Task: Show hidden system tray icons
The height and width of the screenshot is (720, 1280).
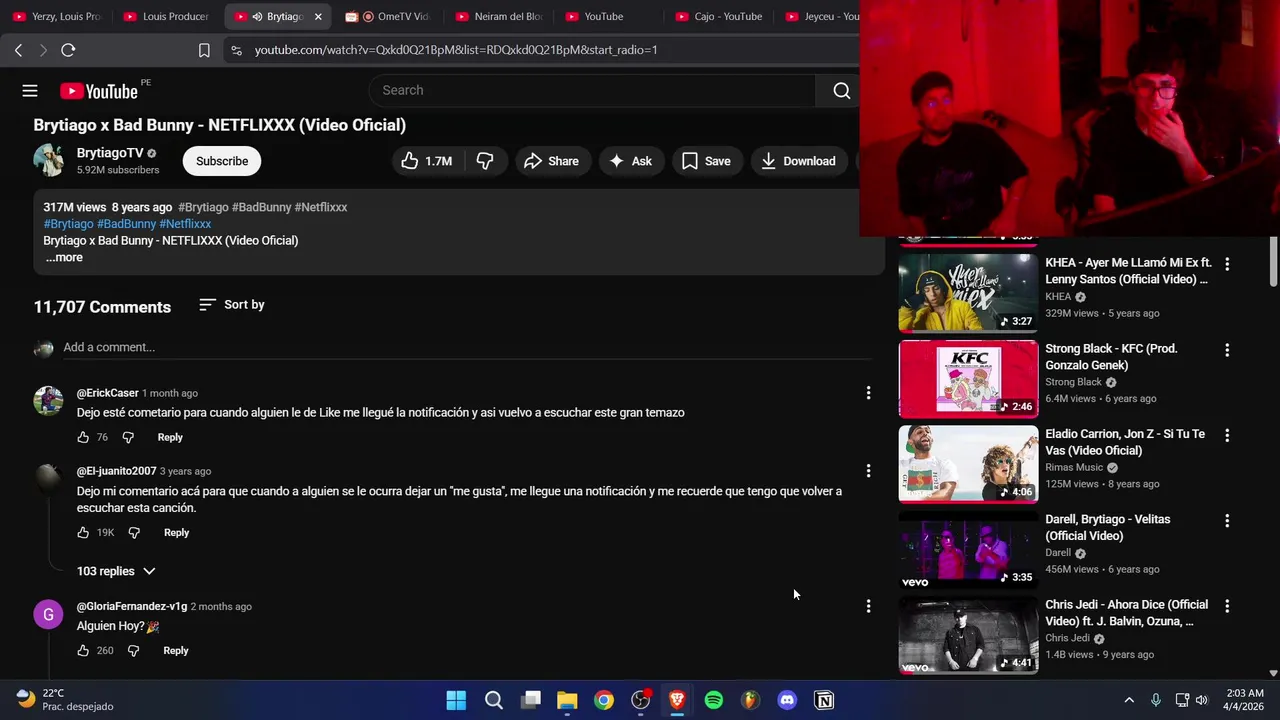Action: pyautogui.click(x=1129, y=700)
